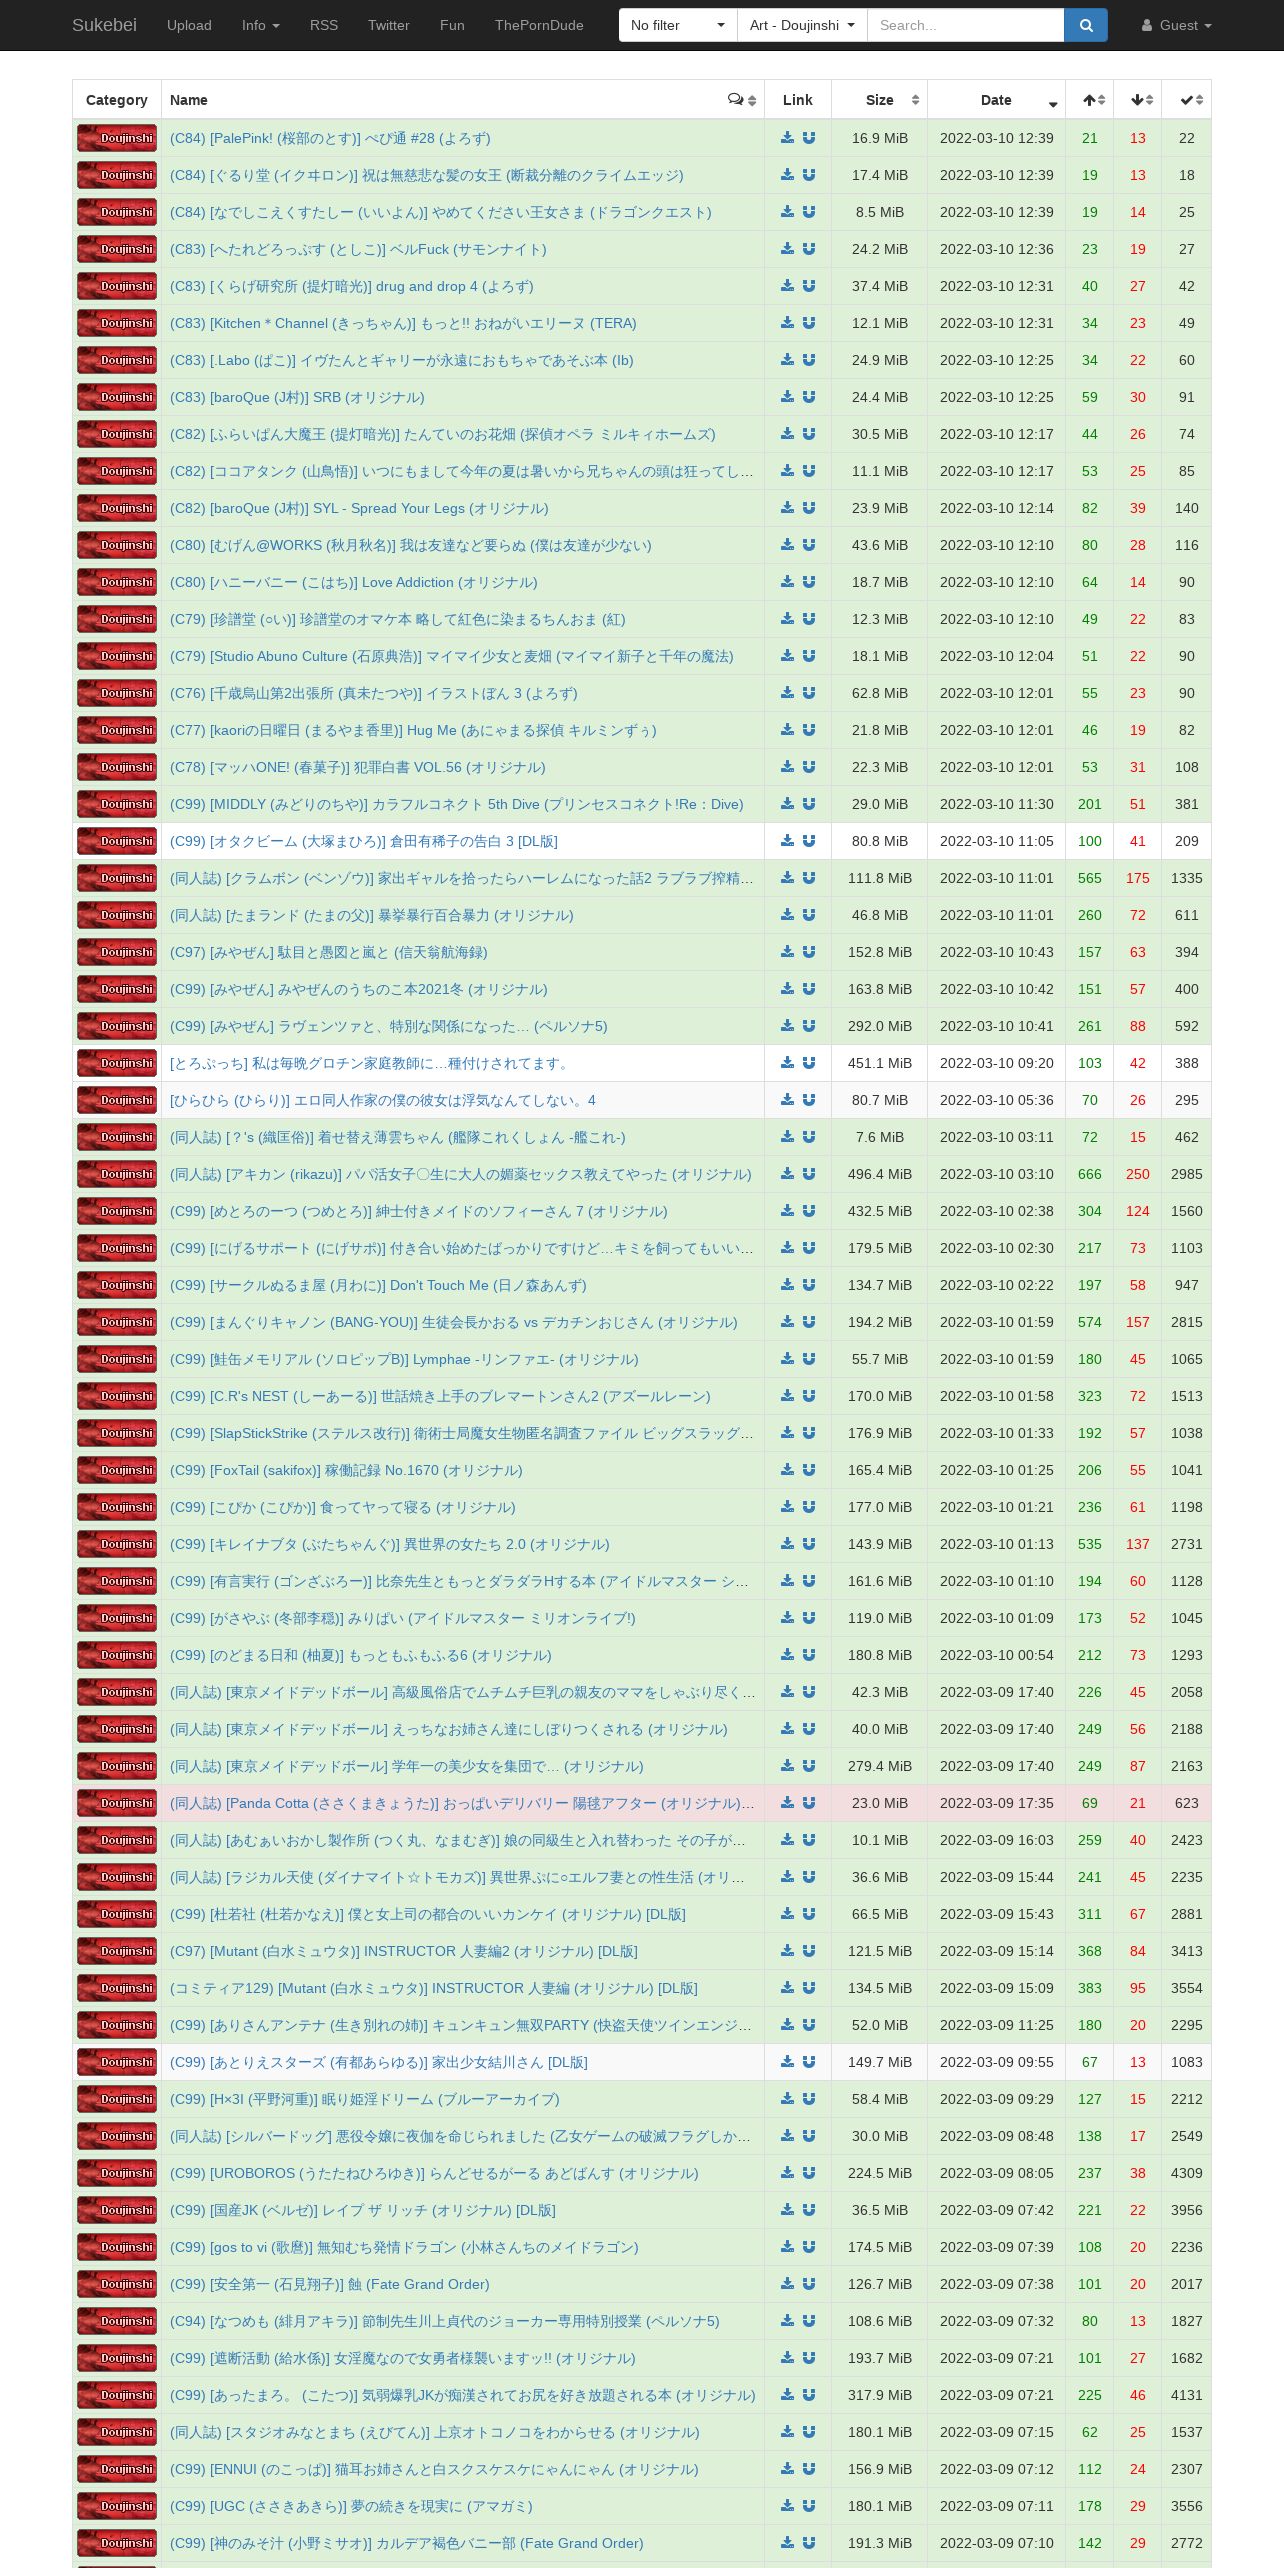
Task: Open the Upload page
Action: pyautogui.click(x=189, y=25)
